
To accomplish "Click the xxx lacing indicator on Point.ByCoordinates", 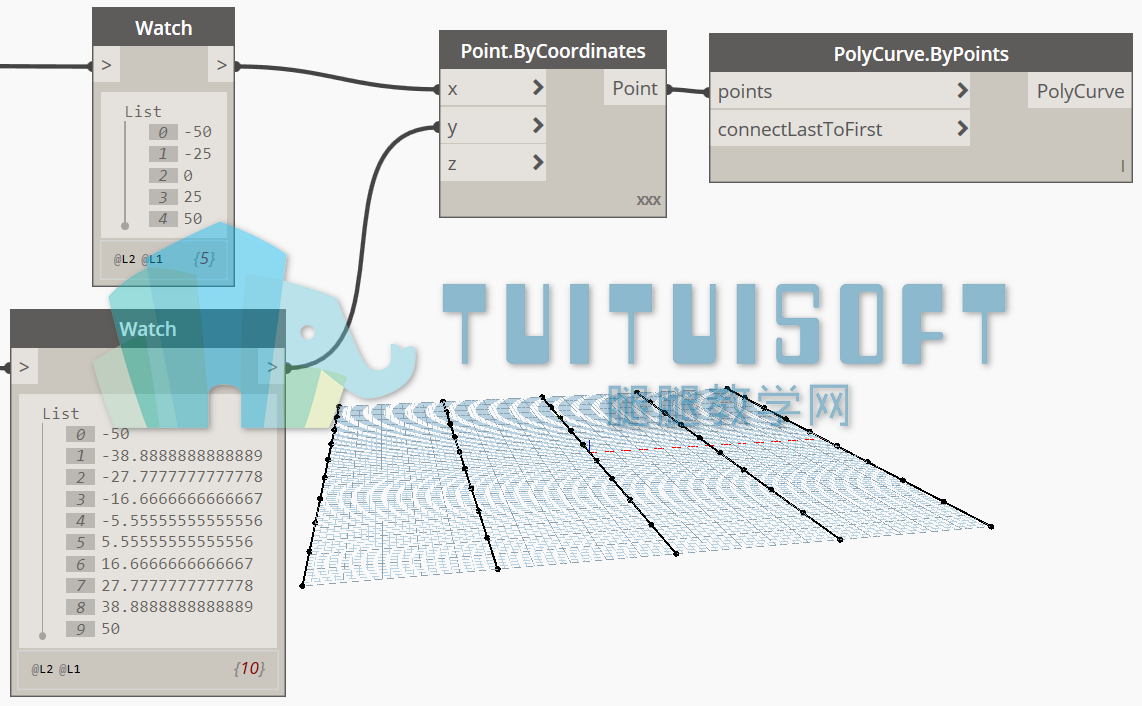I will 648,200.
